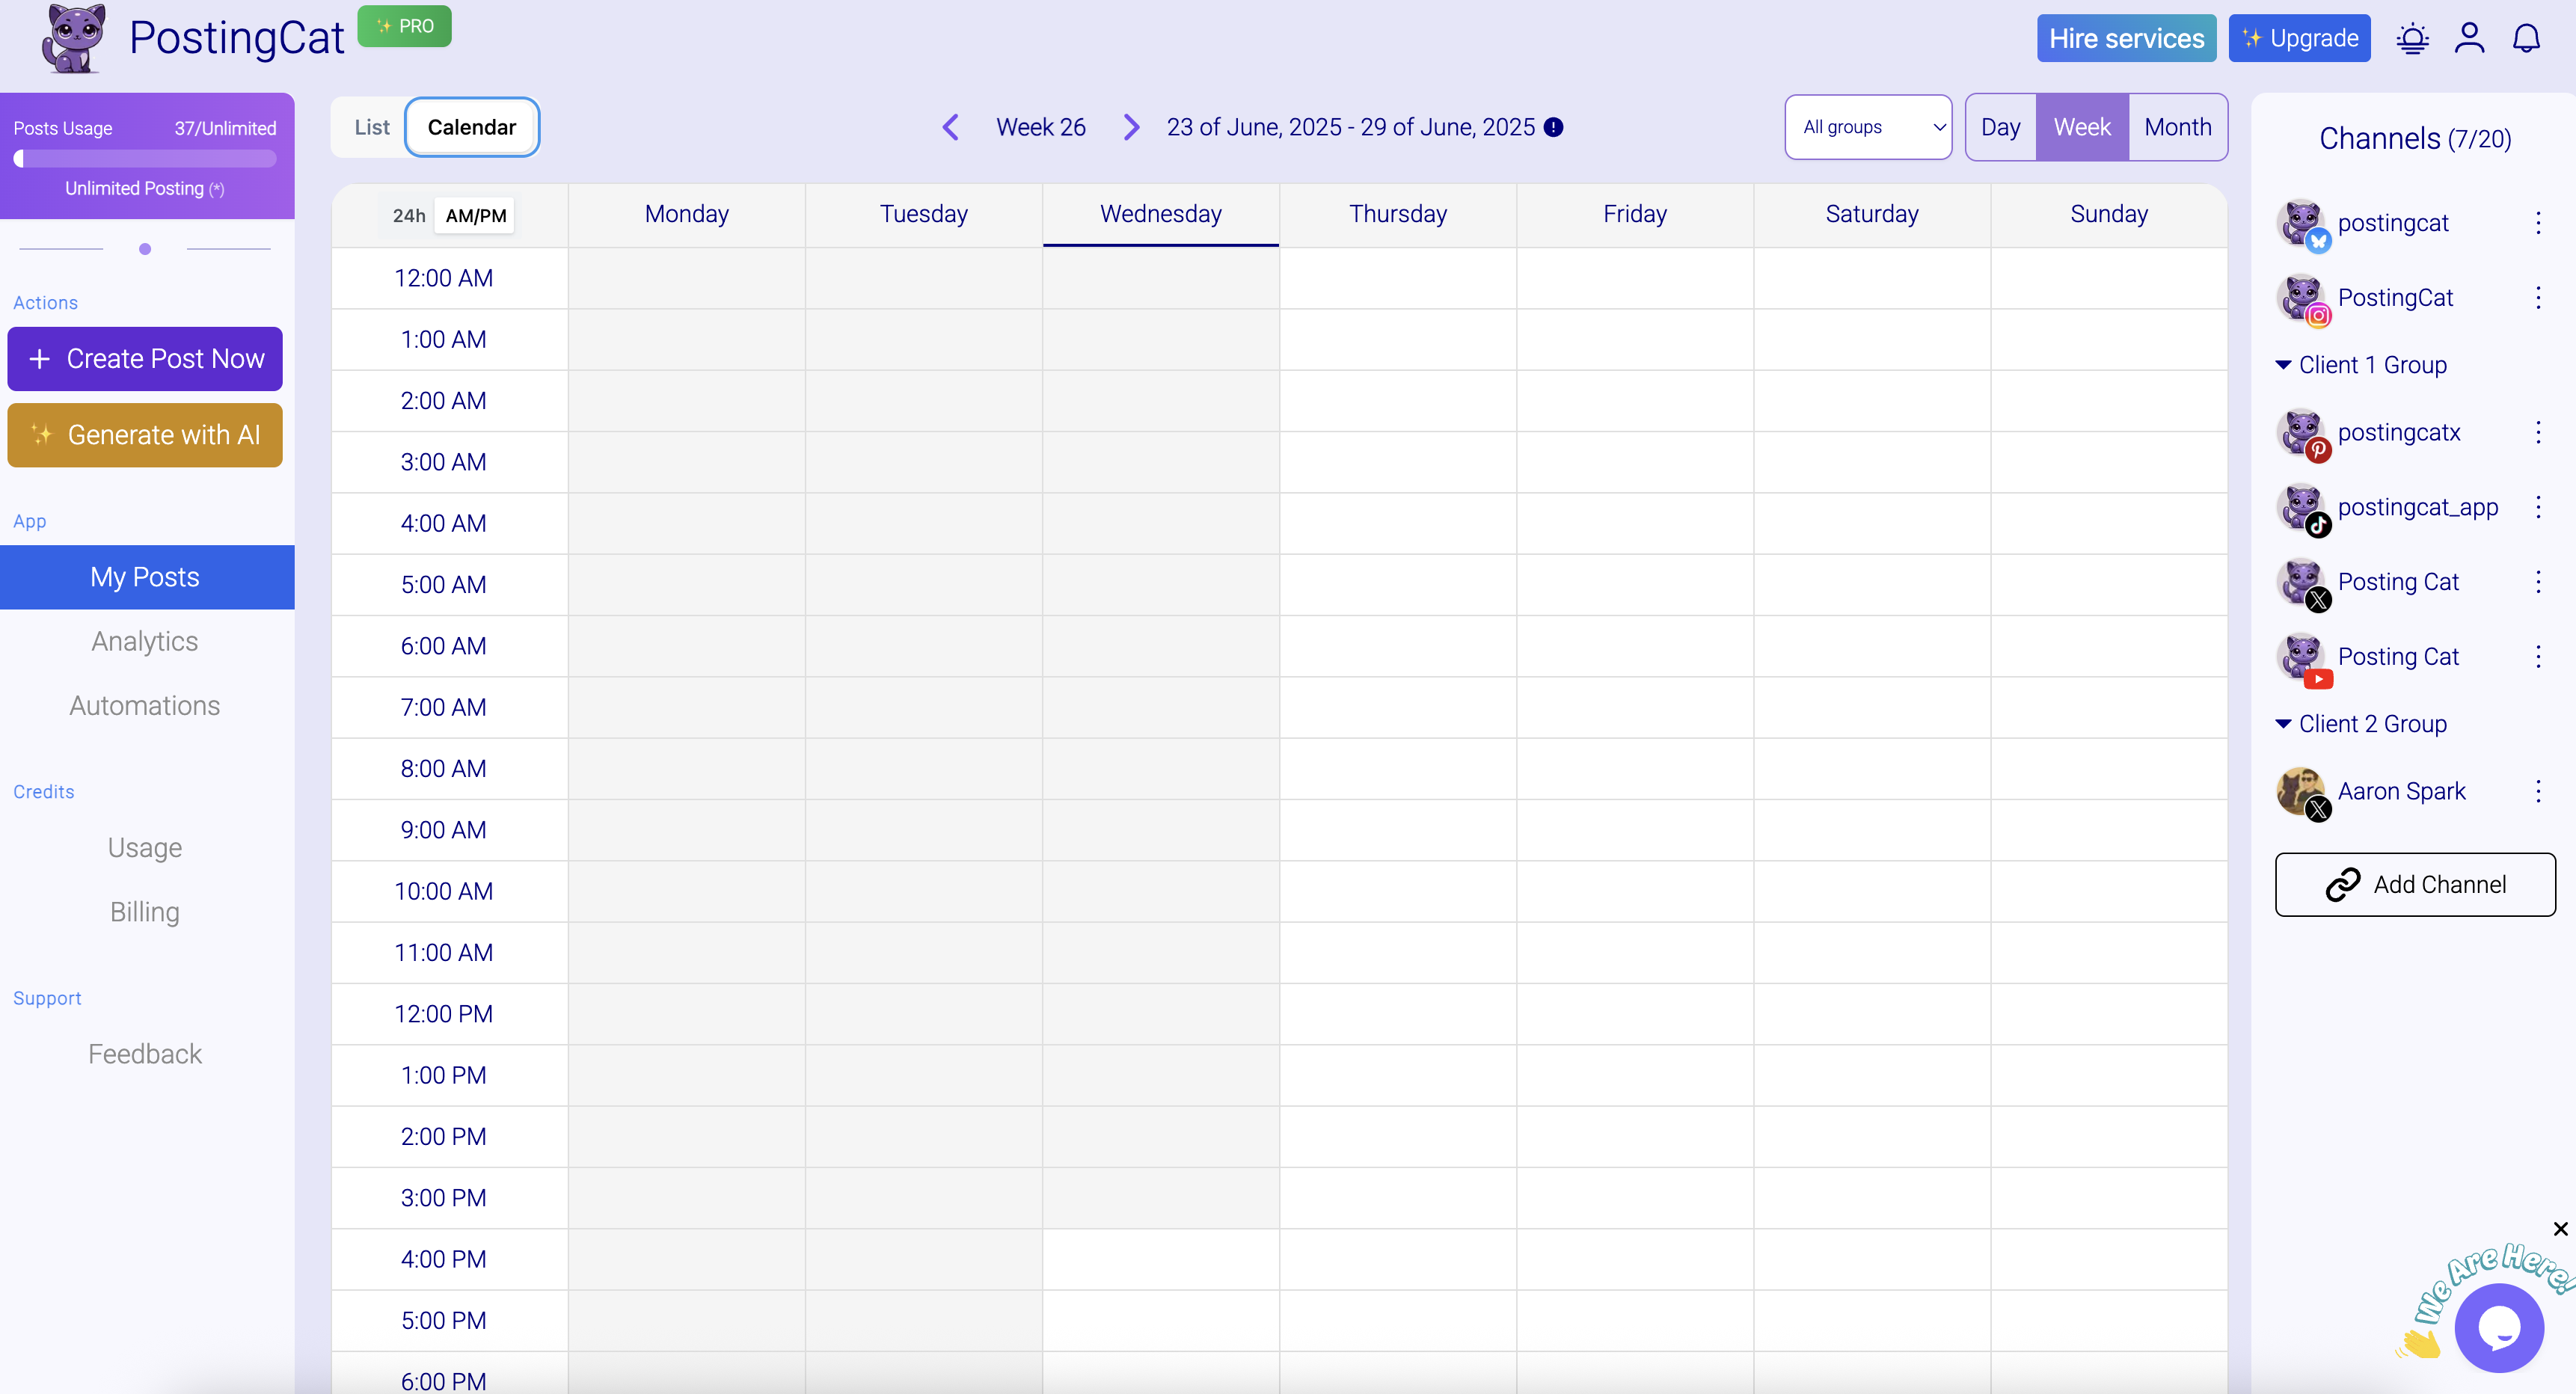This screenshot has height=1394, width=2576.
Task: Switch to List view
Action: pyautogui.click(x=371, y=127)
